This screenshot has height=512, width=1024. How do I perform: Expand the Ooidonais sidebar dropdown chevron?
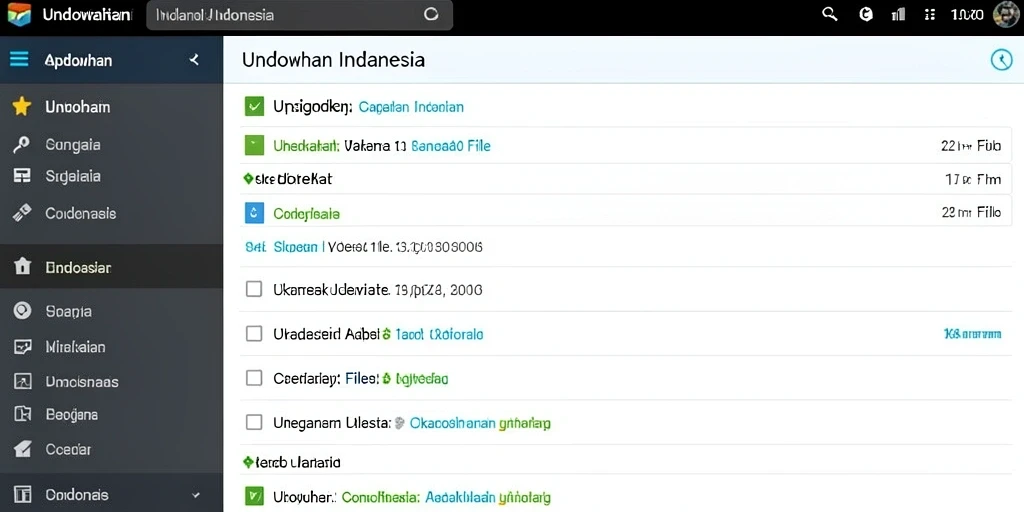[x=196, y=495]
